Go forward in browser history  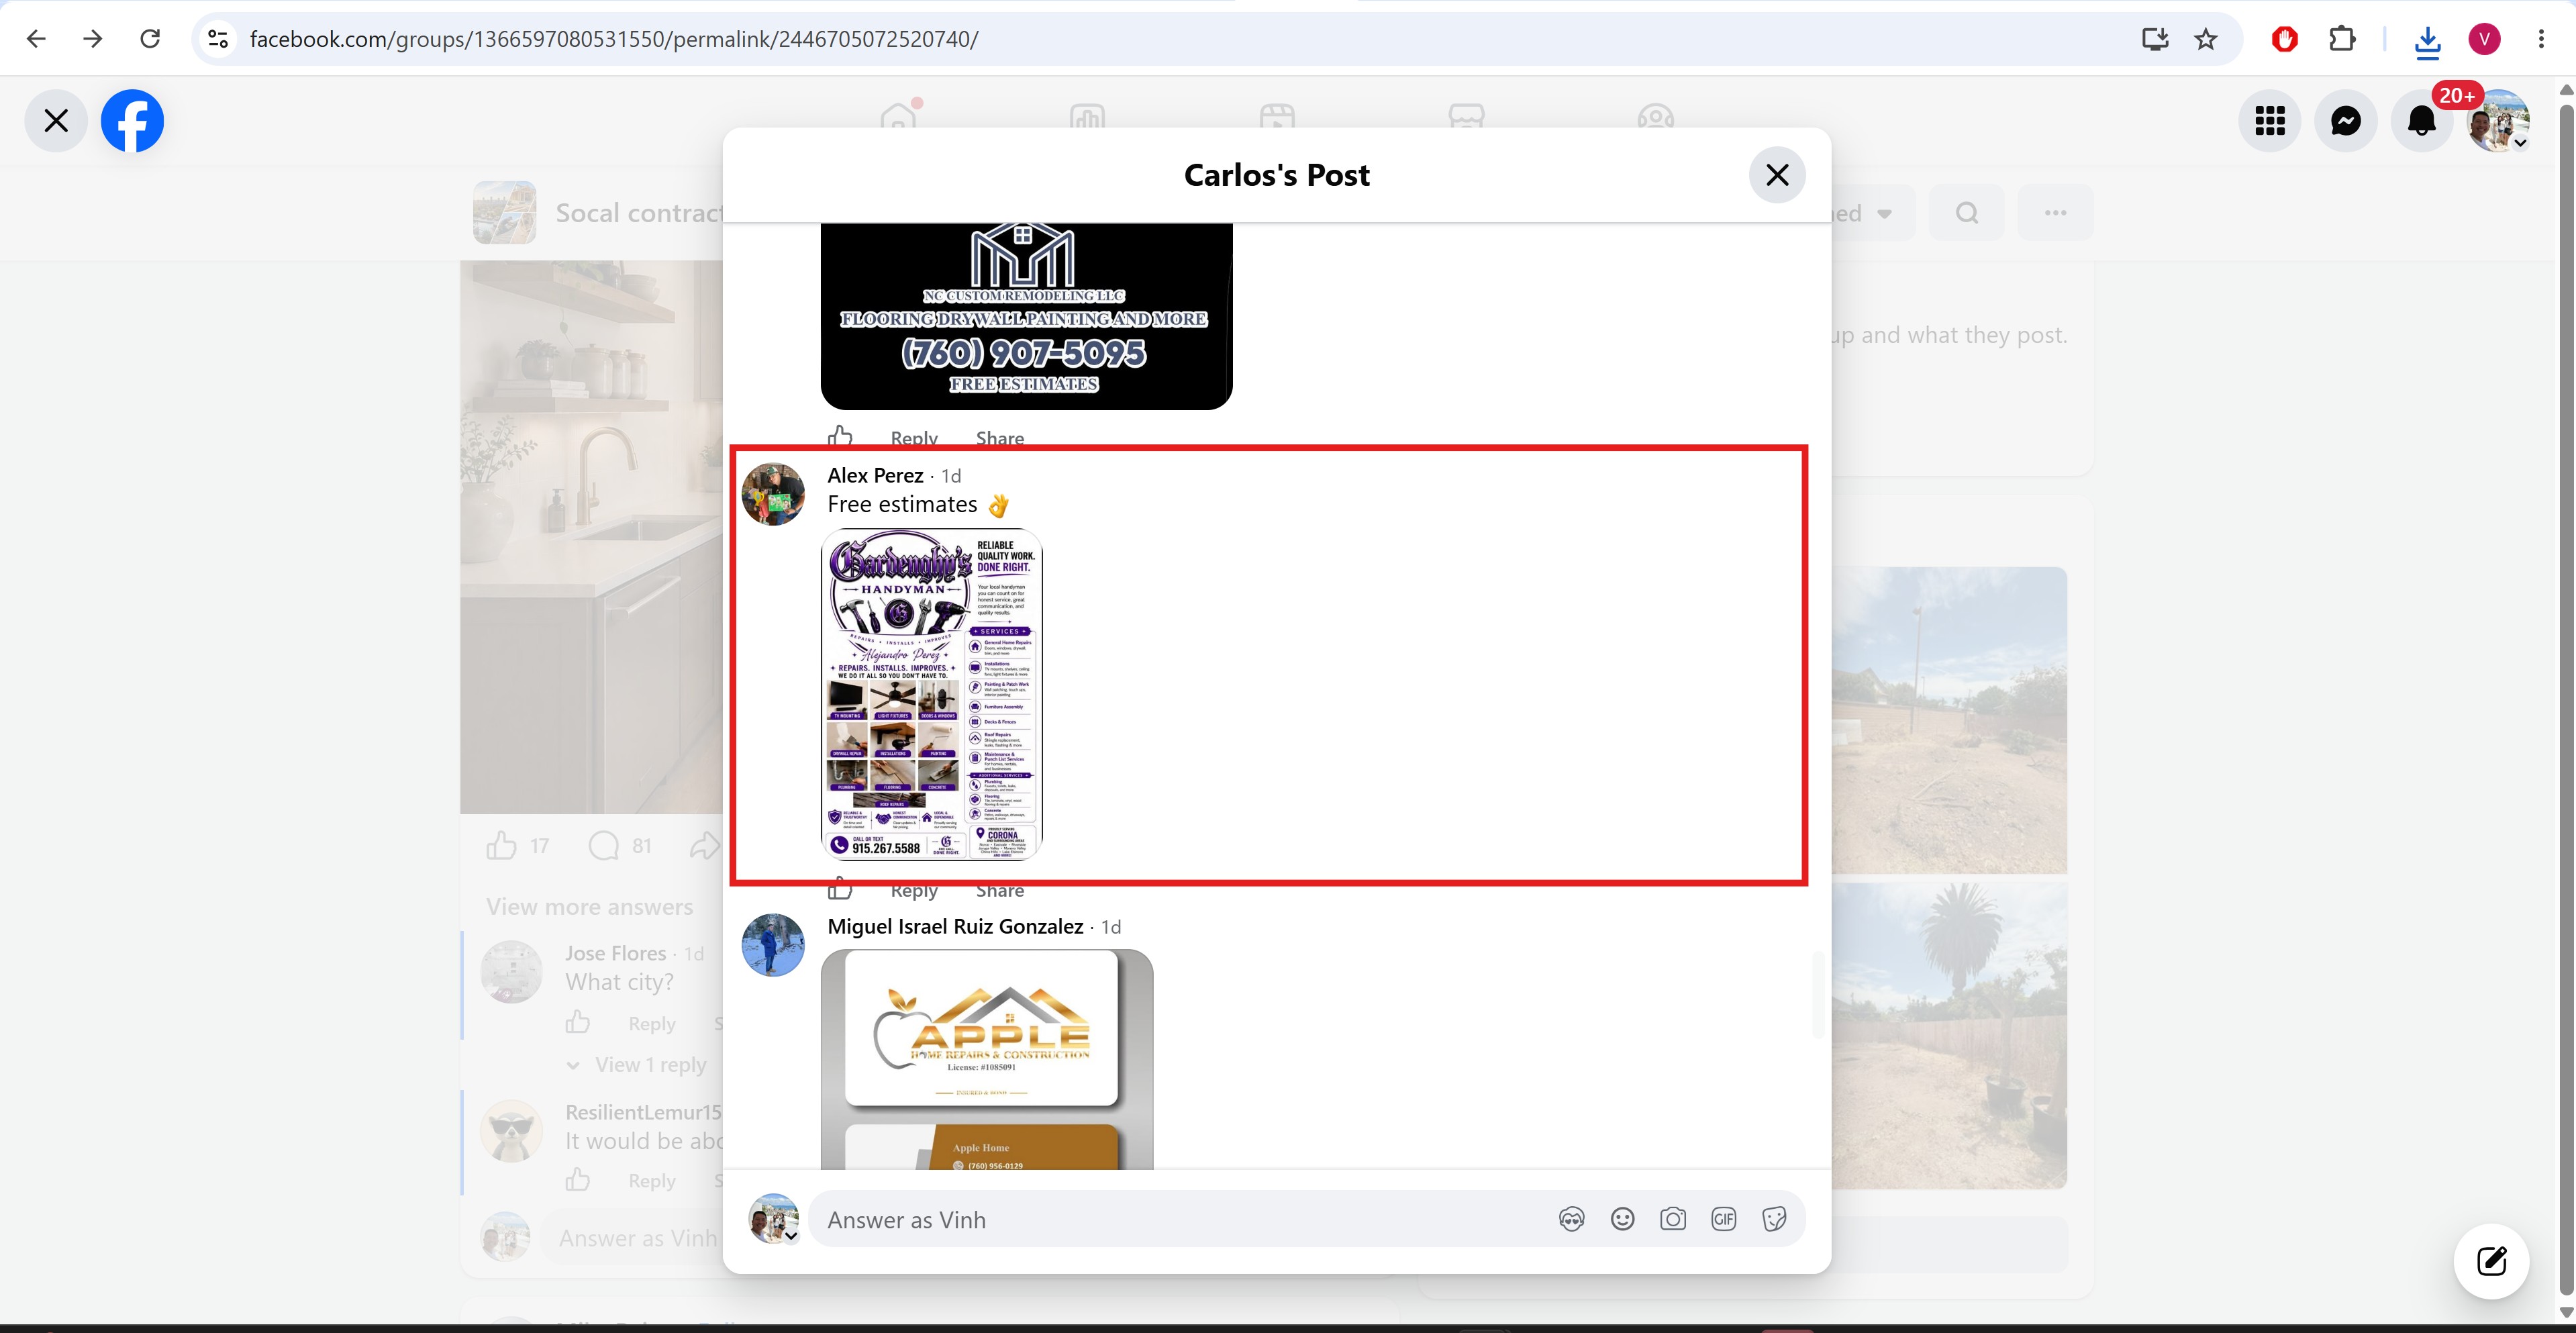click(93, 39)
